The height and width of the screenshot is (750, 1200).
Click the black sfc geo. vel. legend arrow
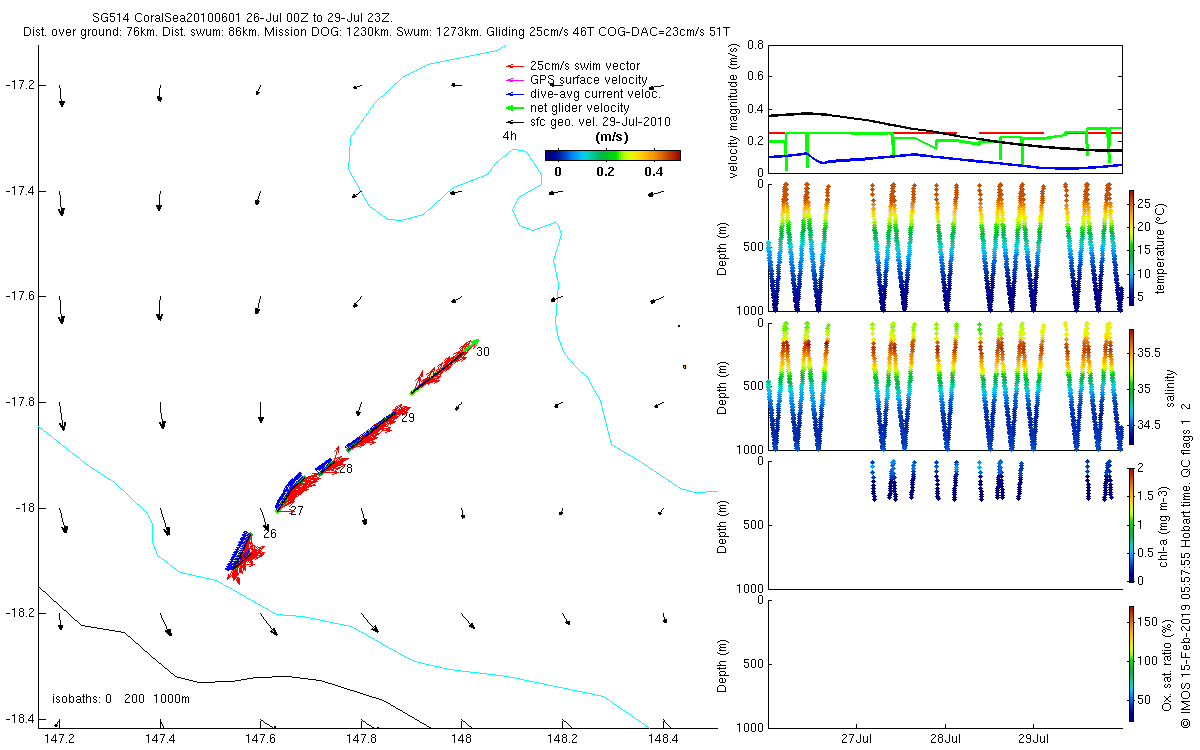[514, 122]
